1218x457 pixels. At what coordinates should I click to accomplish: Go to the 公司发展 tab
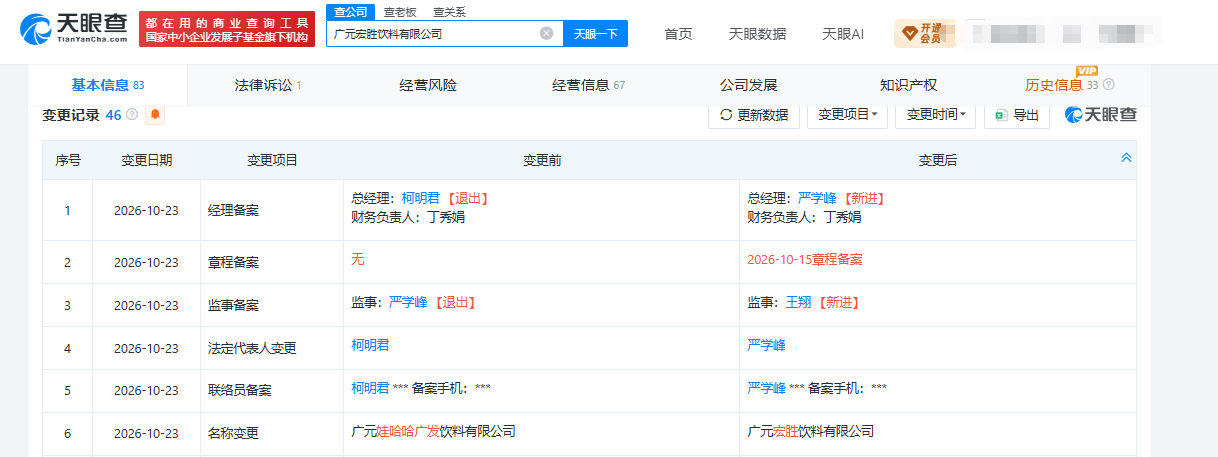[748, 85]
